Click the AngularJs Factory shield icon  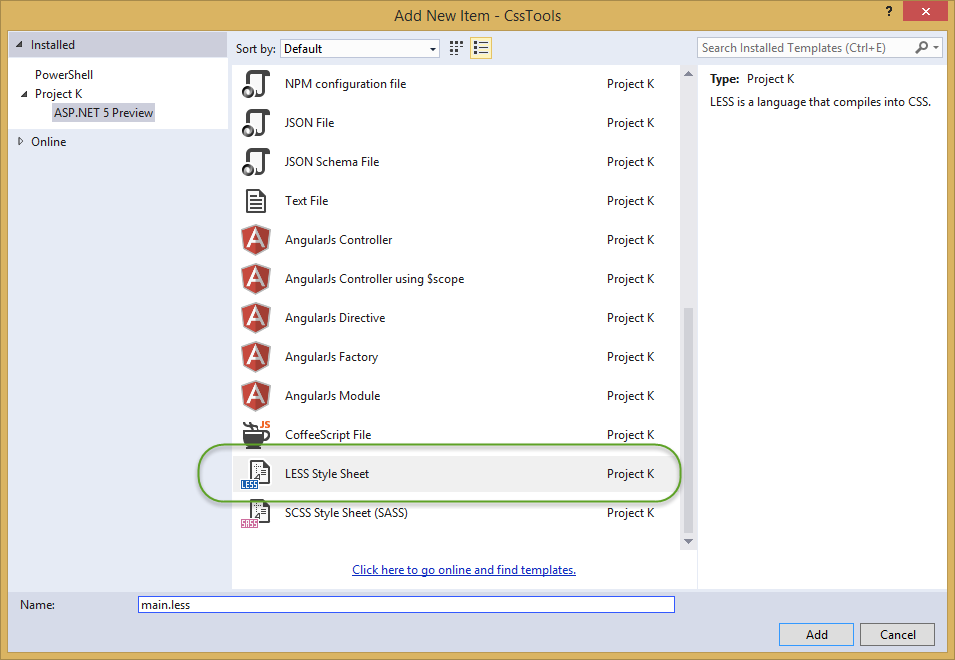pyautogui.click(x=256, y=357)
